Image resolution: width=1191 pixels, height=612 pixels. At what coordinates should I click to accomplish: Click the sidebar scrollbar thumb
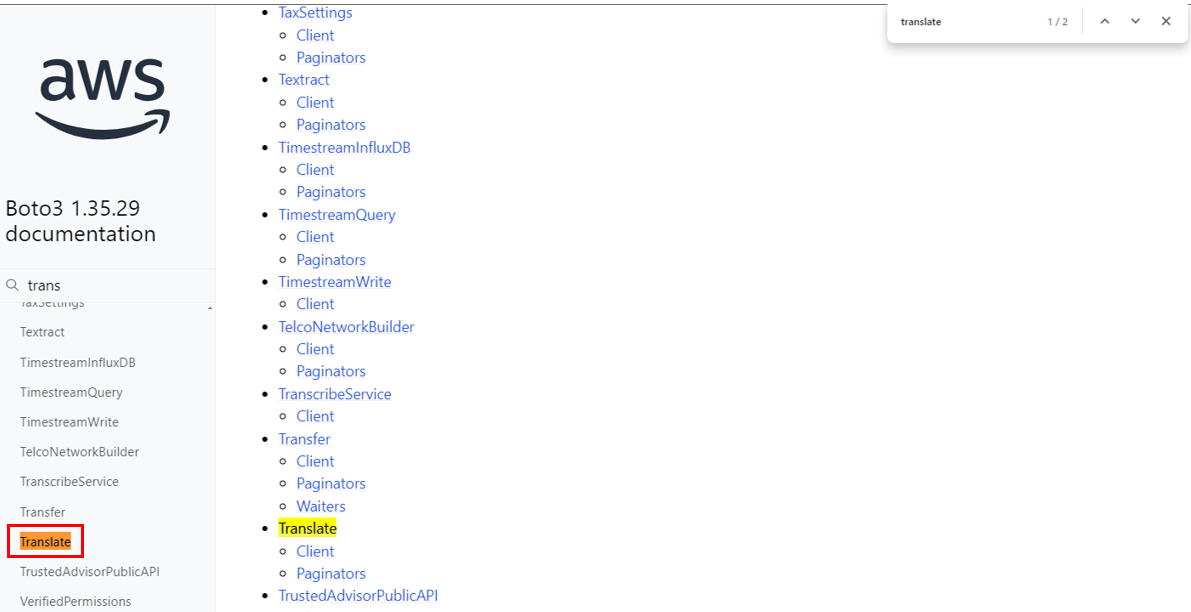[x=210, y=310]
